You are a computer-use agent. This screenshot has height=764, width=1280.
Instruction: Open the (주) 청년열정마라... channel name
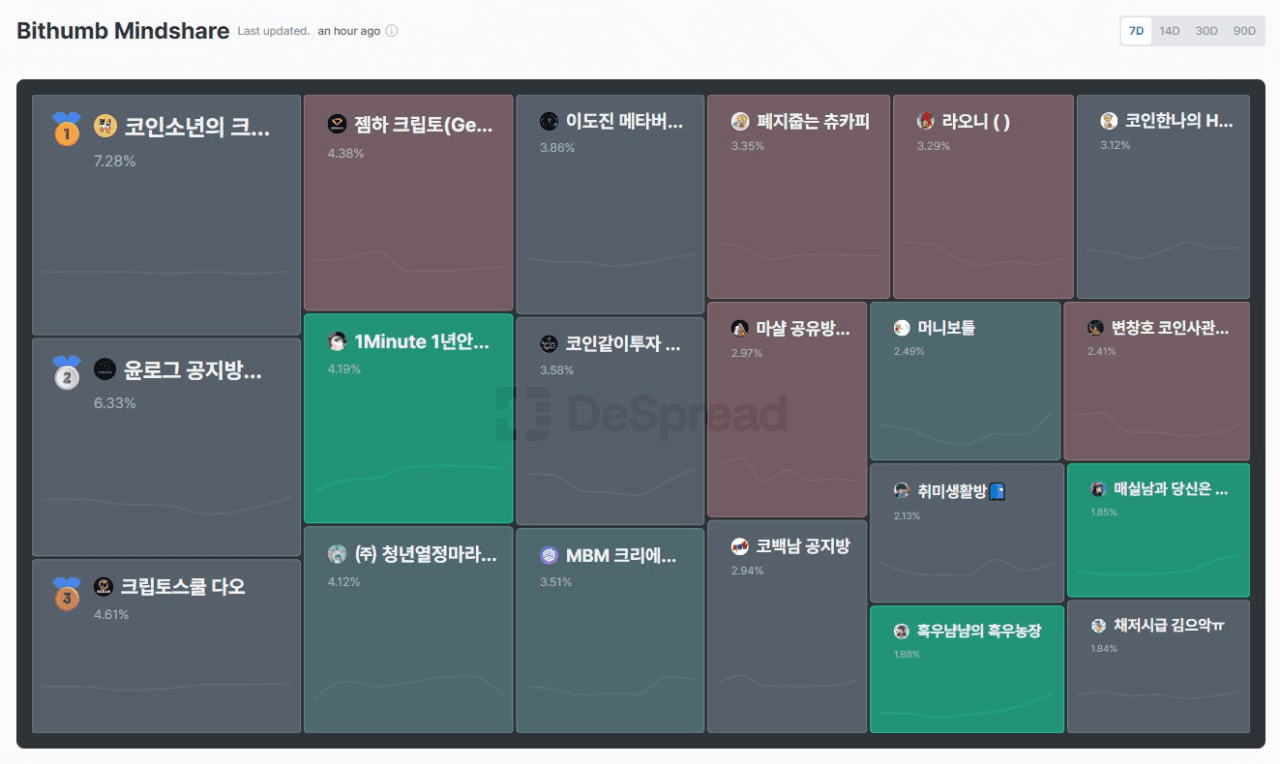pyautogui.click(x=426, y=555)
